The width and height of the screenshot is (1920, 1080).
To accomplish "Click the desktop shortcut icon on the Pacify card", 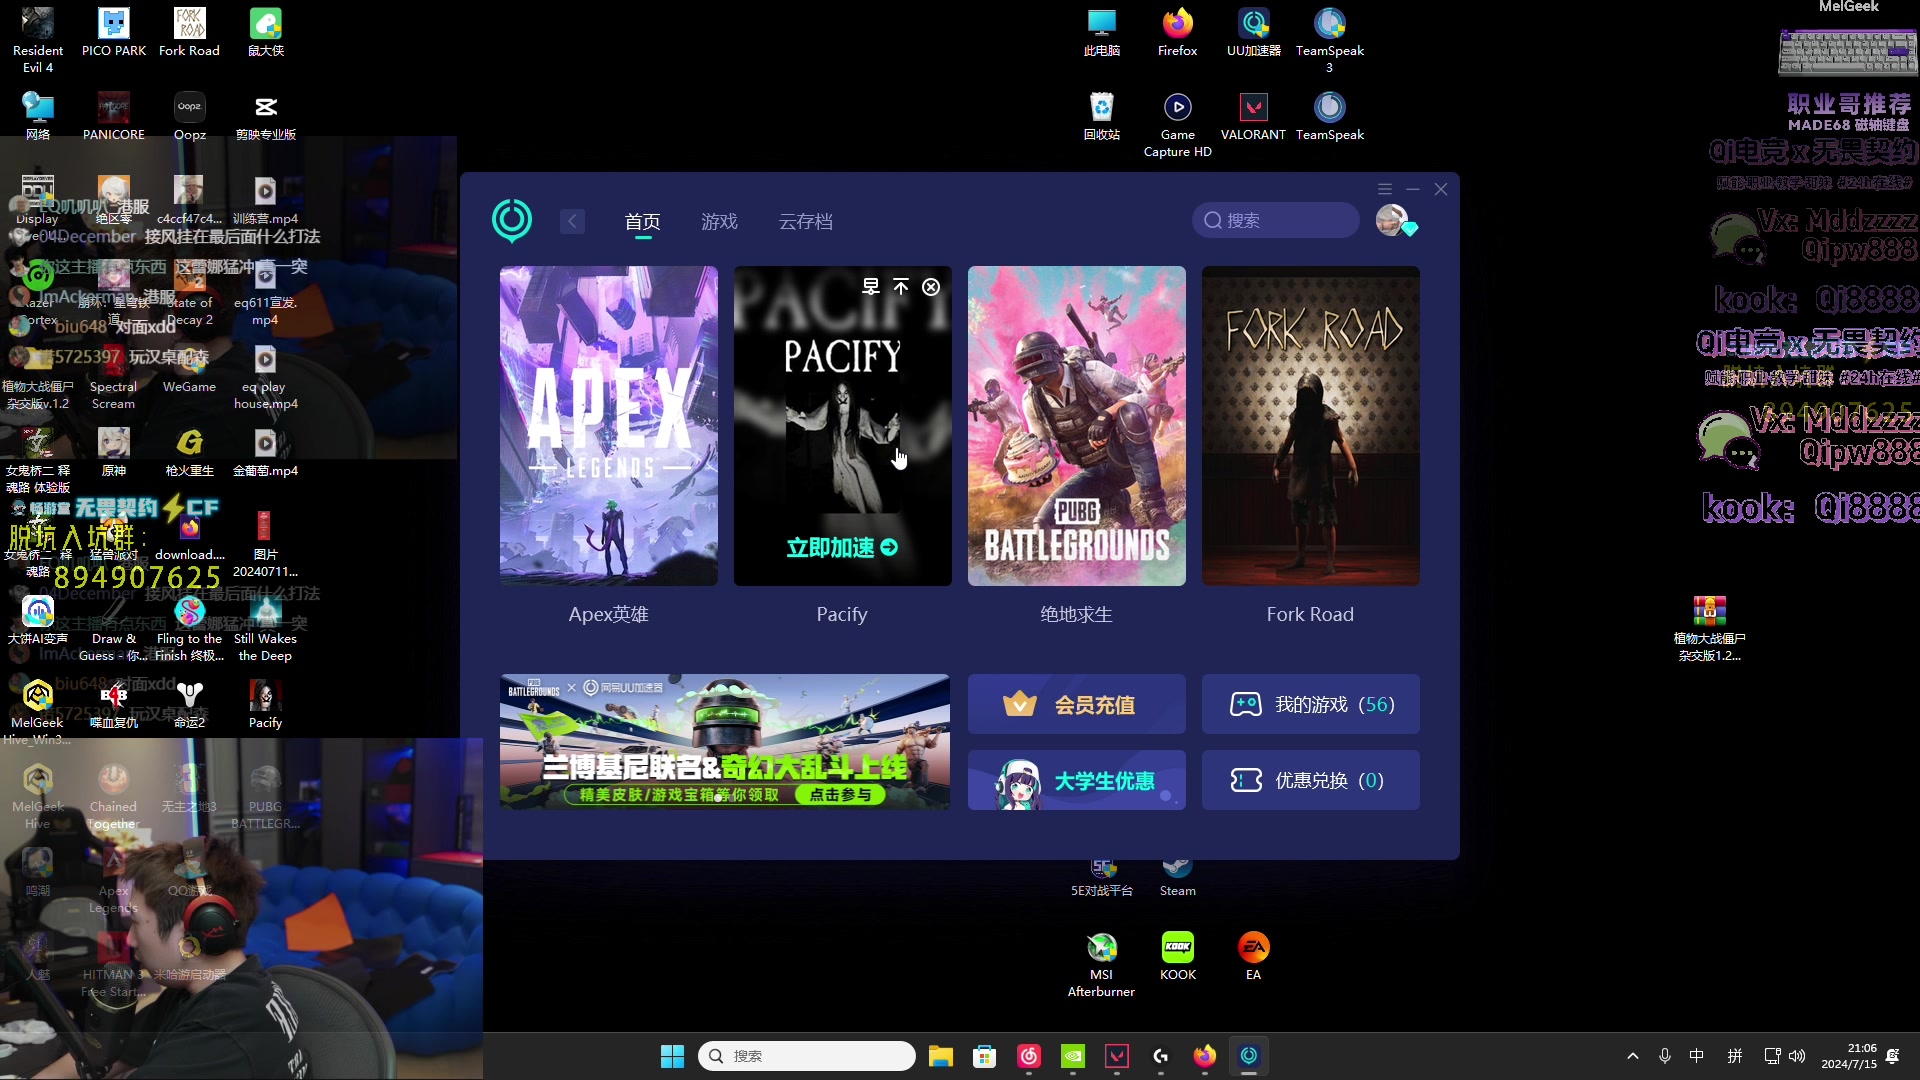I will point(871,287).
